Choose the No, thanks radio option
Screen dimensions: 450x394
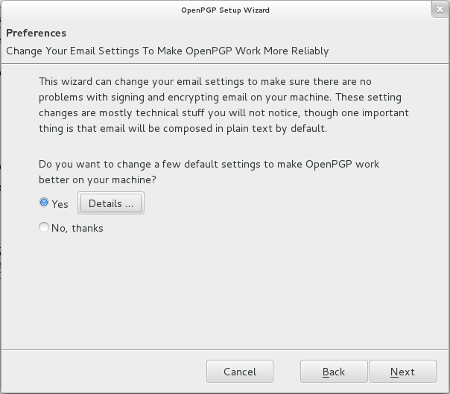44,227
